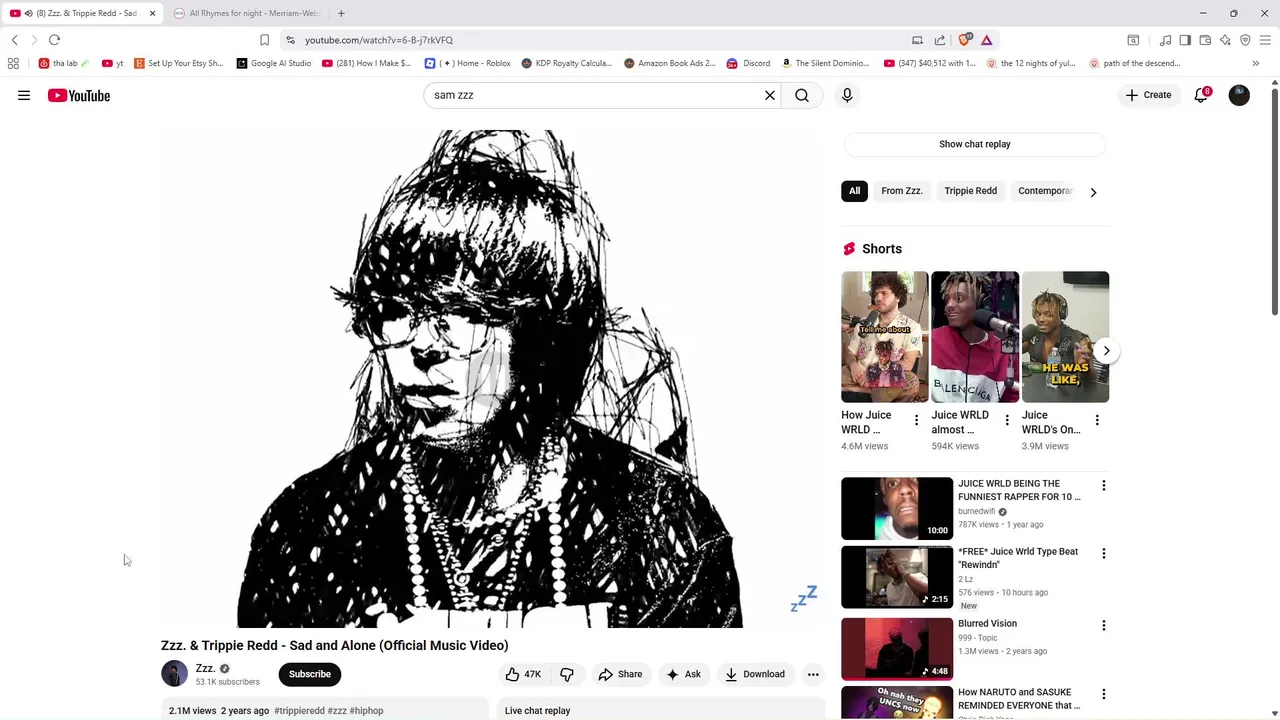Open YouTube notifications bell
Viewport: 1280px width, 720px height.
1202,95
